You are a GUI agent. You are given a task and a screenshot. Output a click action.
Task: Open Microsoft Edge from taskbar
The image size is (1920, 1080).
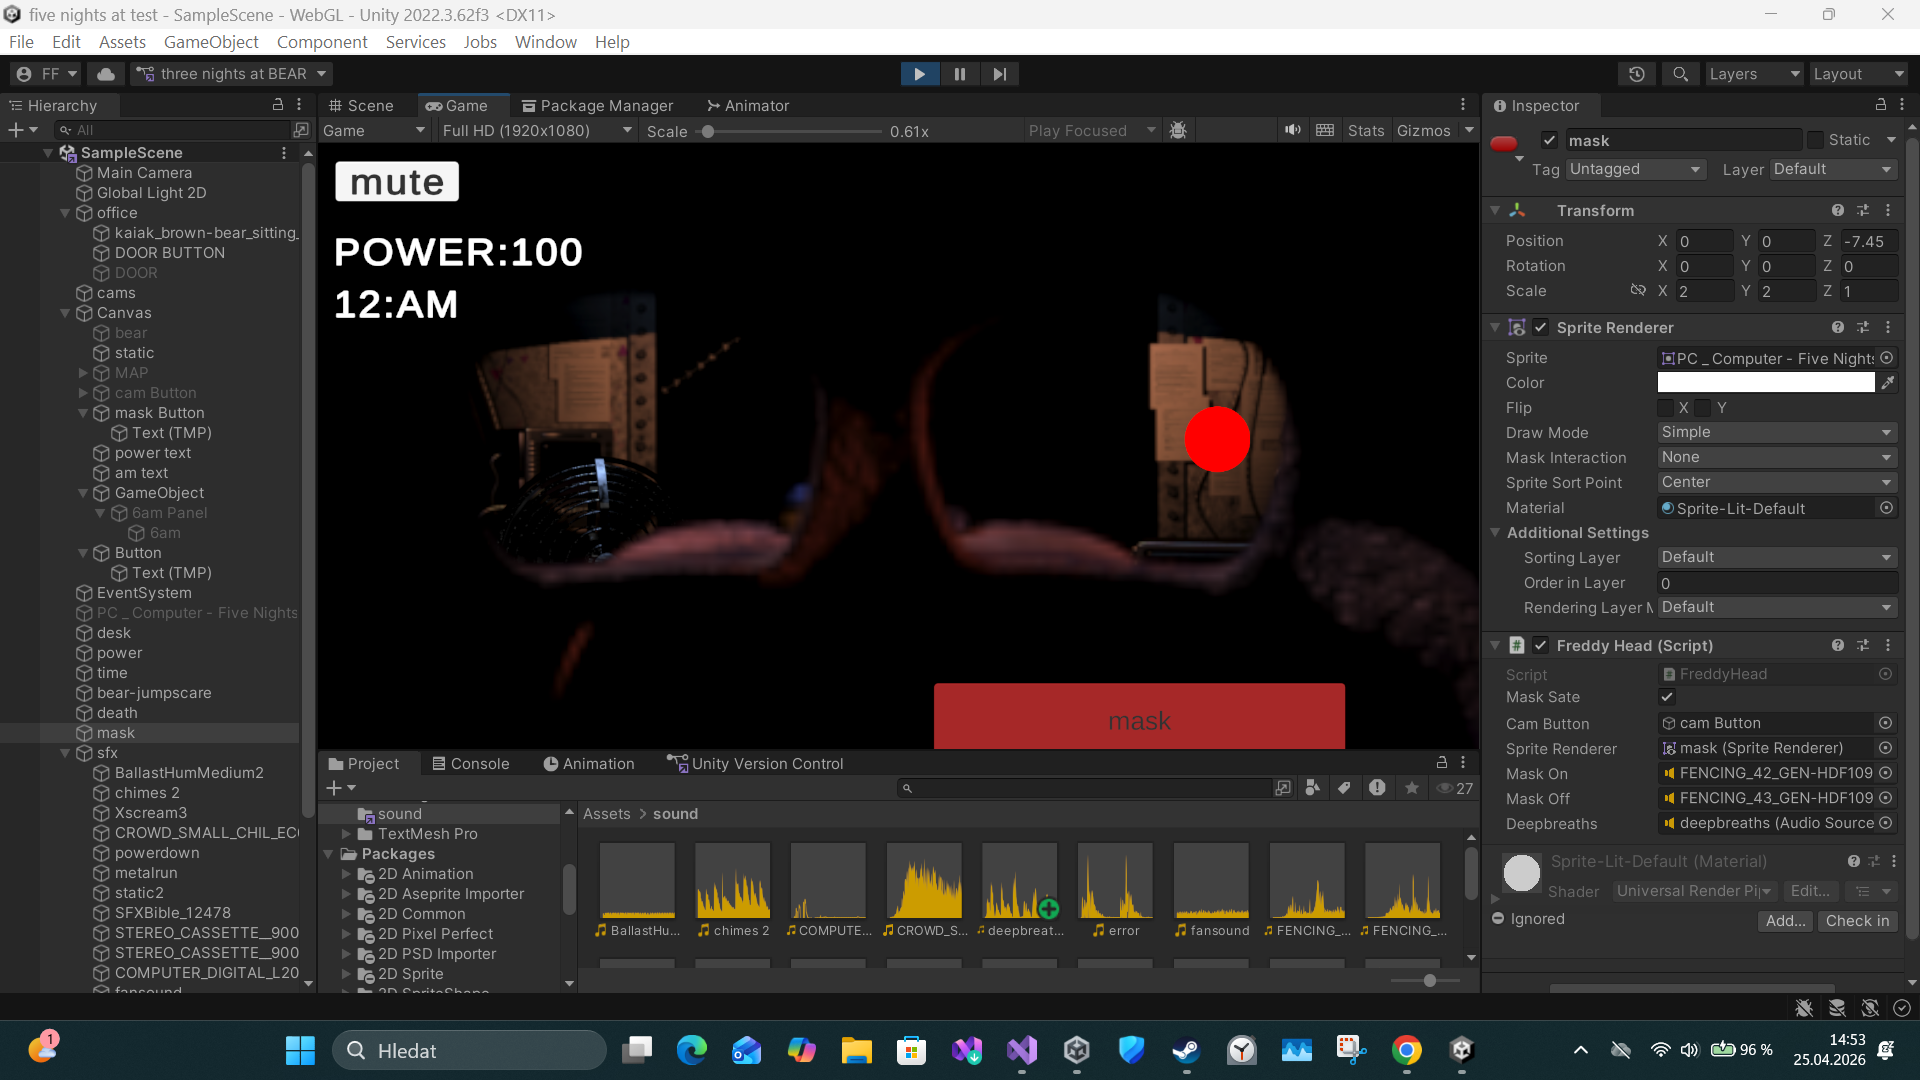pos(692,1050)
